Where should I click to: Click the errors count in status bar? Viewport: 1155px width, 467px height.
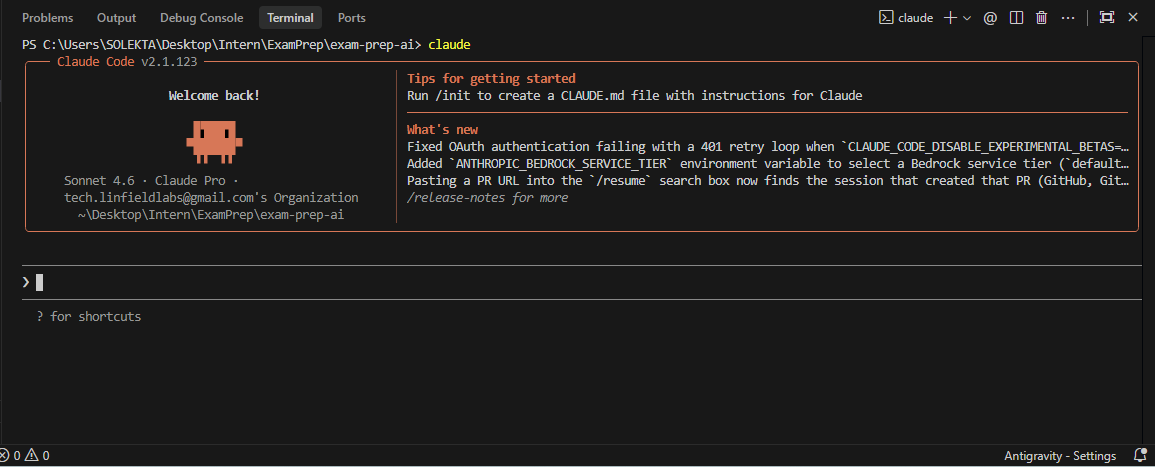tap(10, 456)
